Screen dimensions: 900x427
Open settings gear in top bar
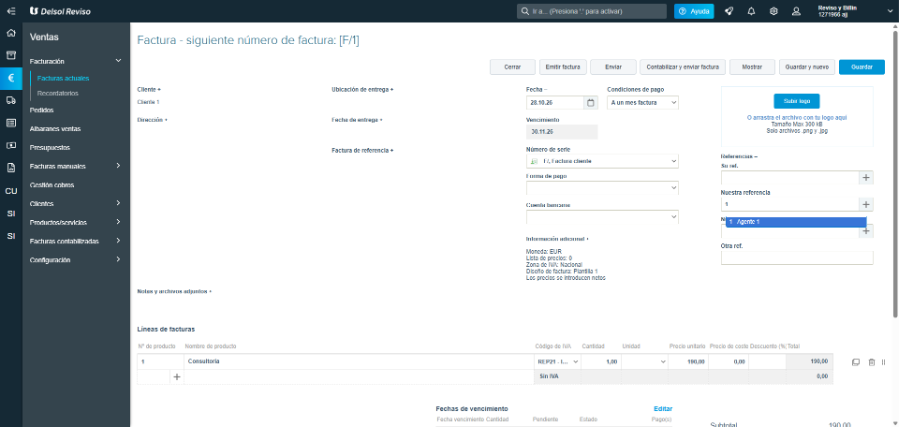point(774,11)
